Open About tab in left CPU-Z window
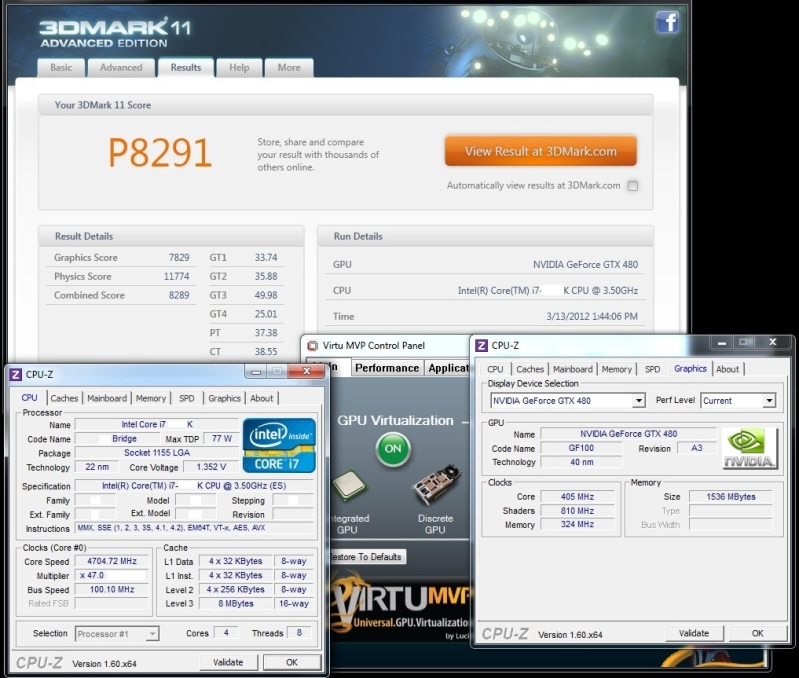 click(x=261, y=398)
